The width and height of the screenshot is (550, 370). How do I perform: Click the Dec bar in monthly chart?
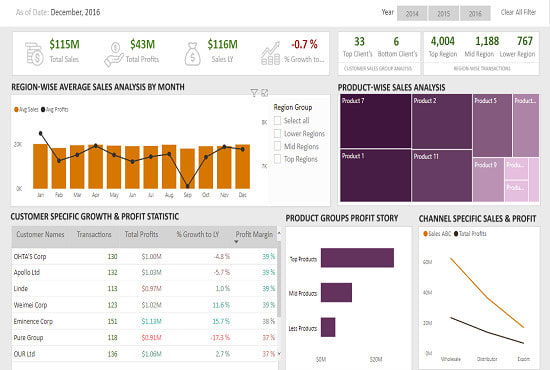(x=242, y=167)
